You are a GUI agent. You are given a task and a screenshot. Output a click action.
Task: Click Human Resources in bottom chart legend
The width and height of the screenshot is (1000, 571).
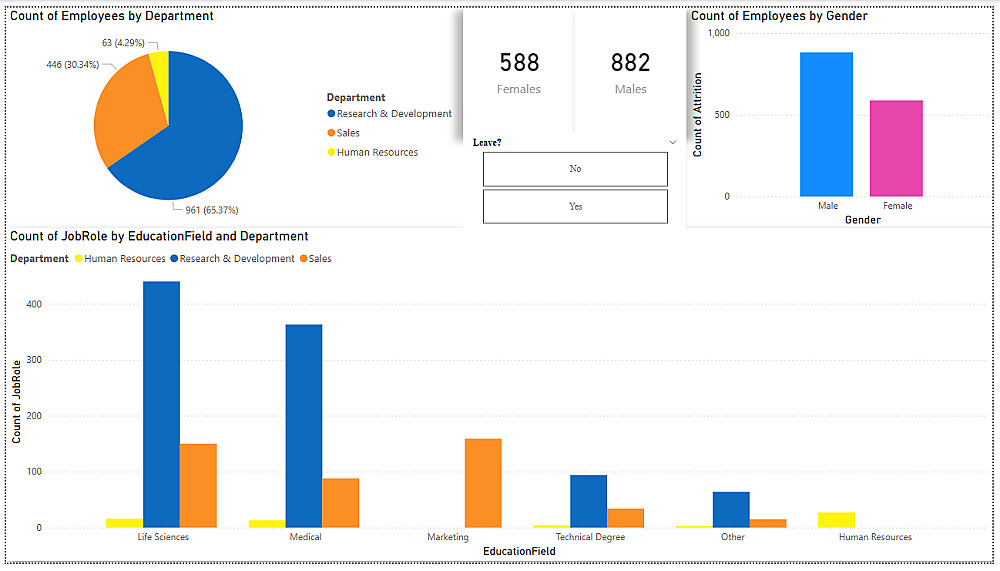[x=120, y=258]
